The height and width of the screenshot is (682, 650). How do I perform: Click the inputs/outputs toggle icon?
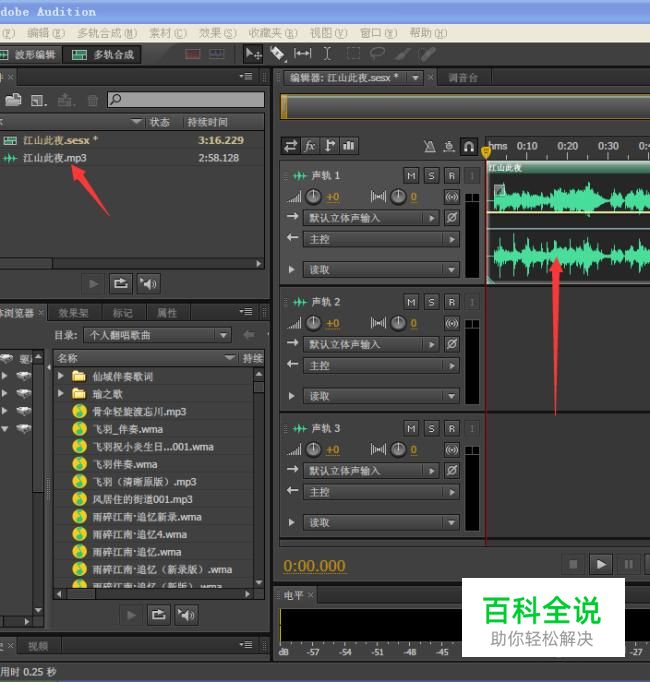coord(291,146)
